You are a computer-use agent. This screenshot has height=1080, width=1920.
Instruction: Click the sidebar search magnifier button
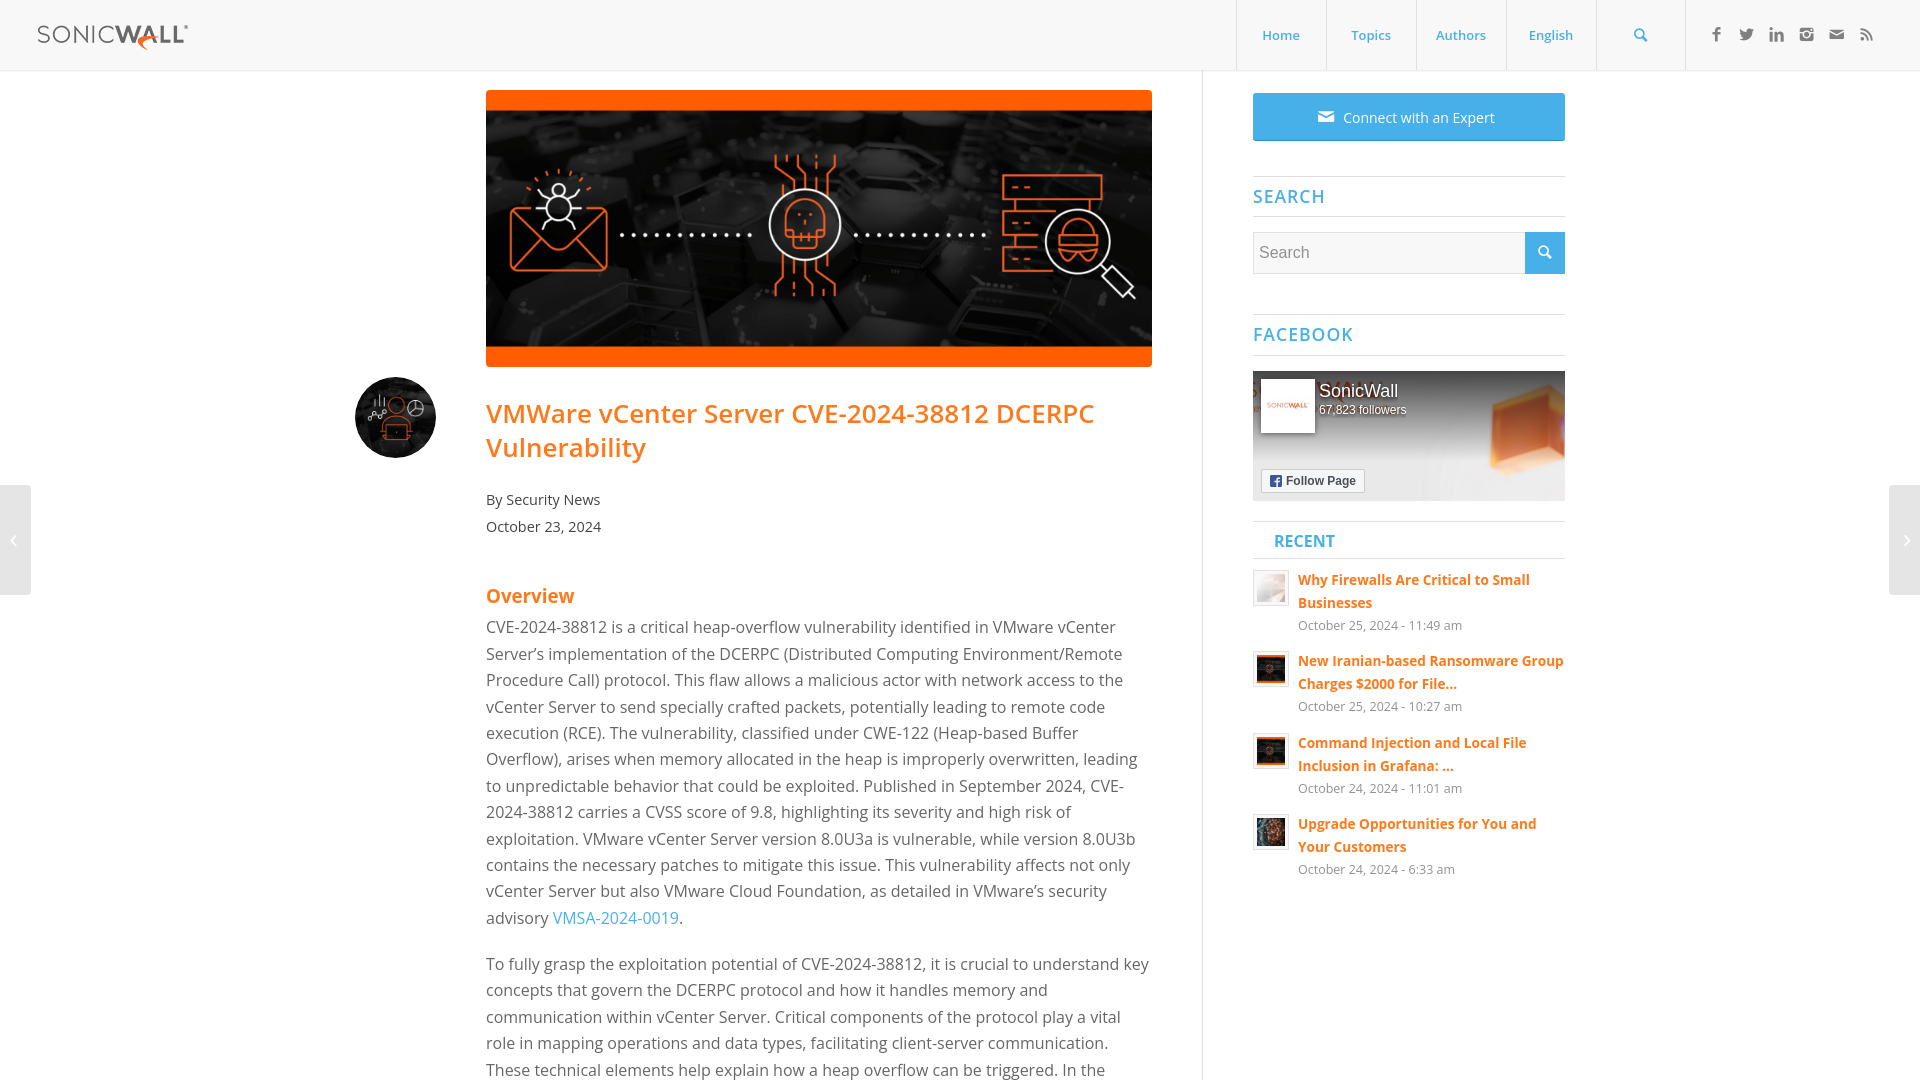[x=1544, y=252]
